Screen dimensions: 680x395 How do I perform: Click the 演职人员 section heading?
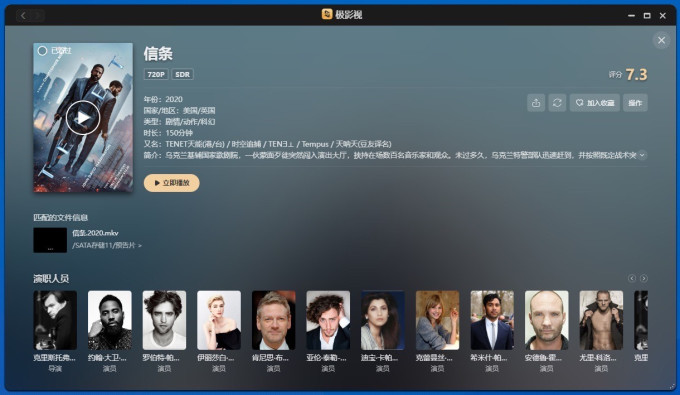click(51, 278)
